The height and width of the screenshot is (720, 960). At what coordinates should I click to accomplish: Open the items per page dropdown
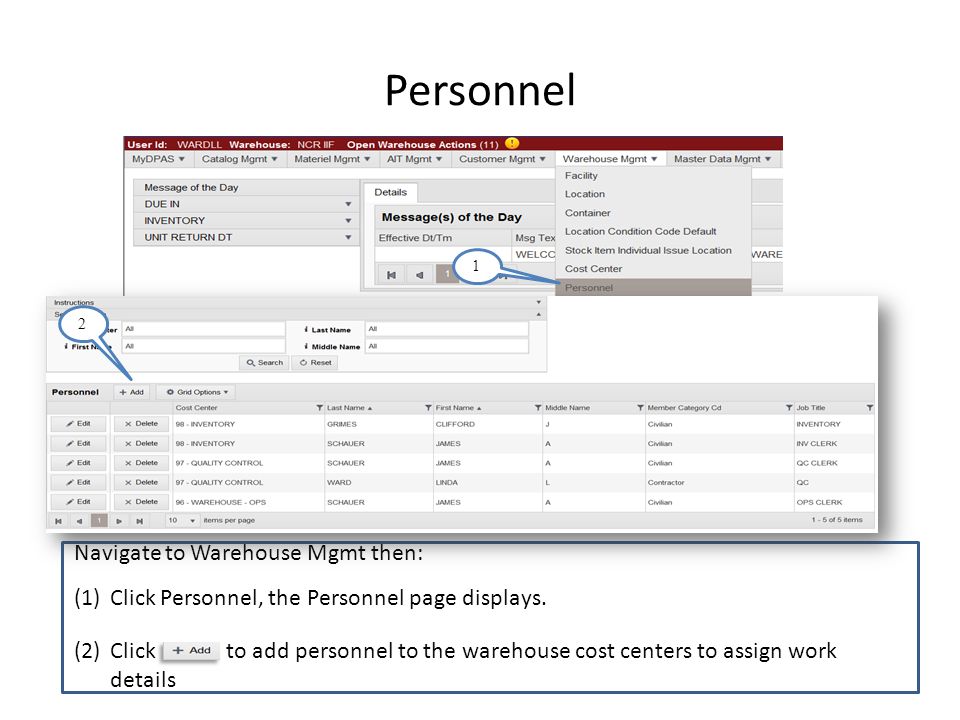tap(182, 520)
